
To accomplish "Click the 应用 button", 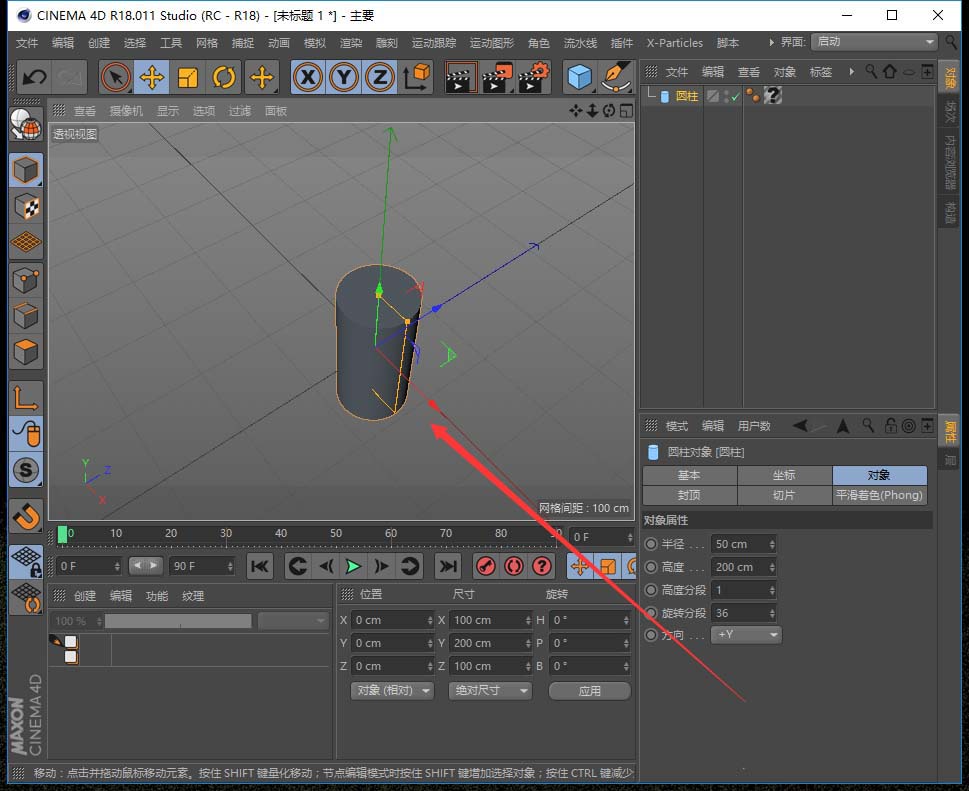I will 589,690.
